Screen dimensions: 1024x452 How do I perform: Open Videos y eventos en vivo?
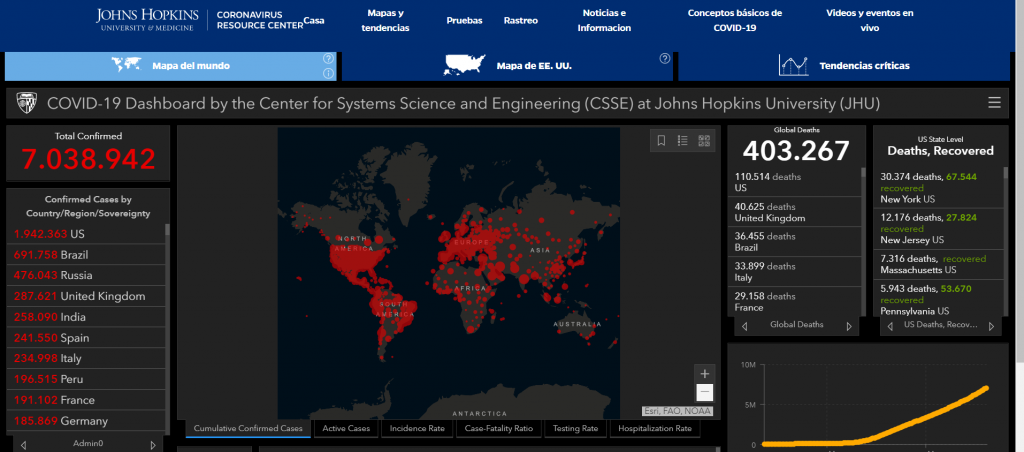click(870, 20)
